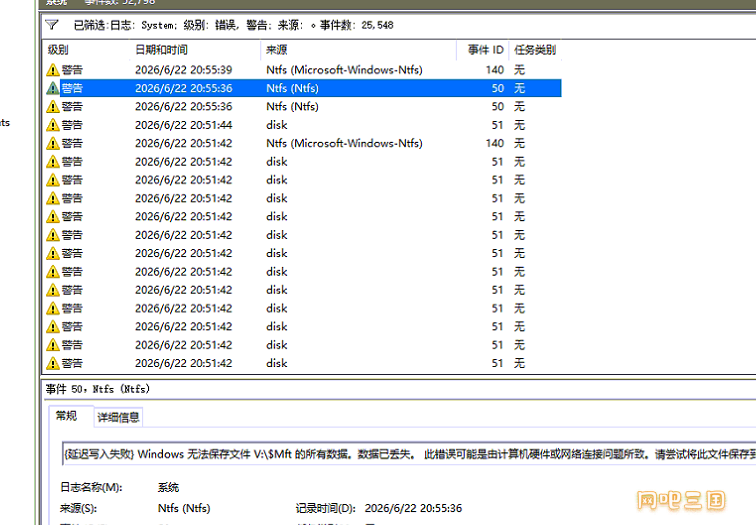
Task: Click the event description box about V:\$Mft
Action: [x=409, y=454]
